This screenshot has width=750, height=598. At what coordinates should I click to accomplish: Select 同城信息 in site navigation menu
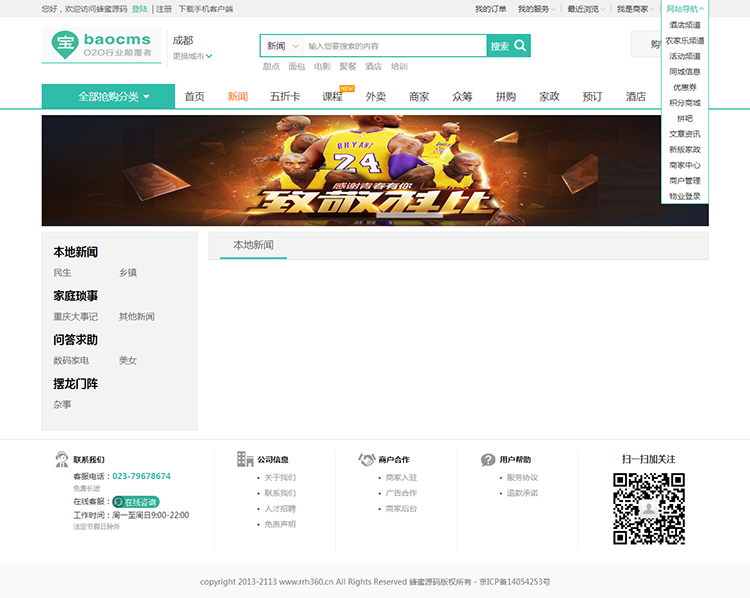click(x=685, y=72)
